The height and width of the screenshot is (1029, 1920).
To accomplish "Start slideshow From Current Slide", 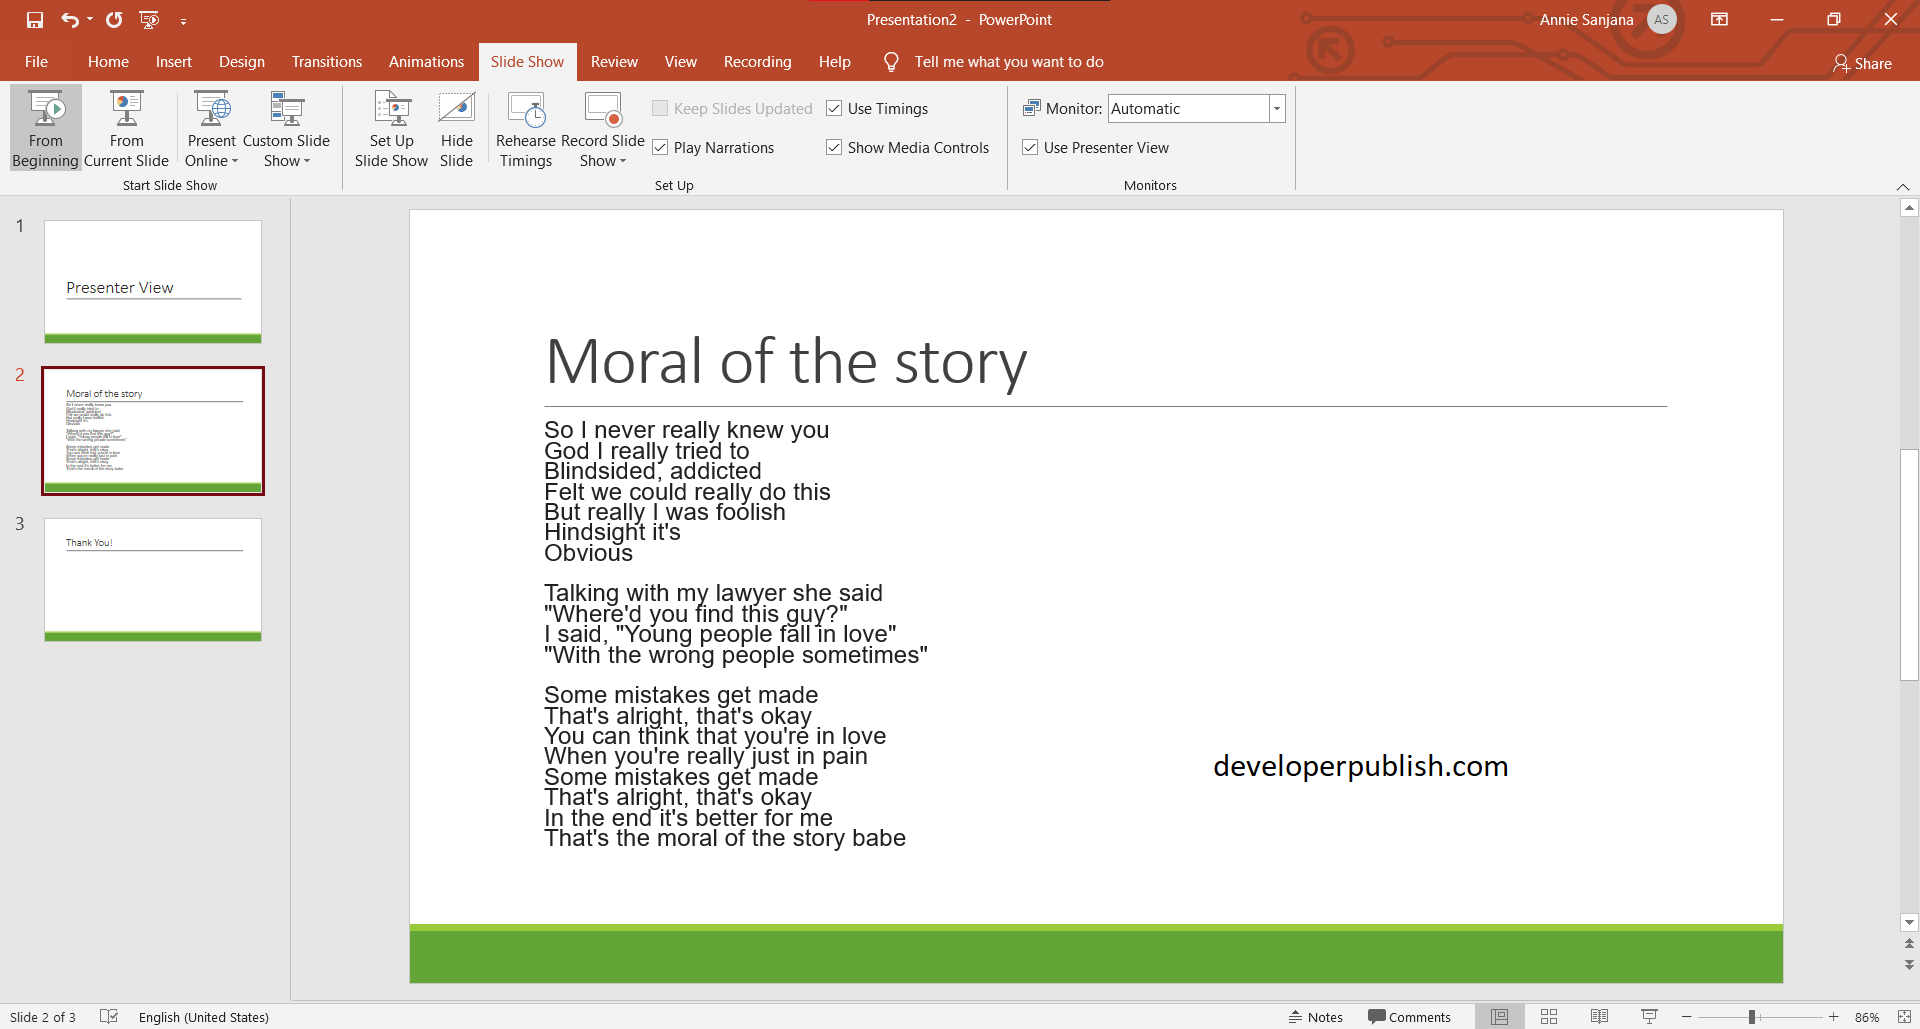I will [x=125, y=127].
